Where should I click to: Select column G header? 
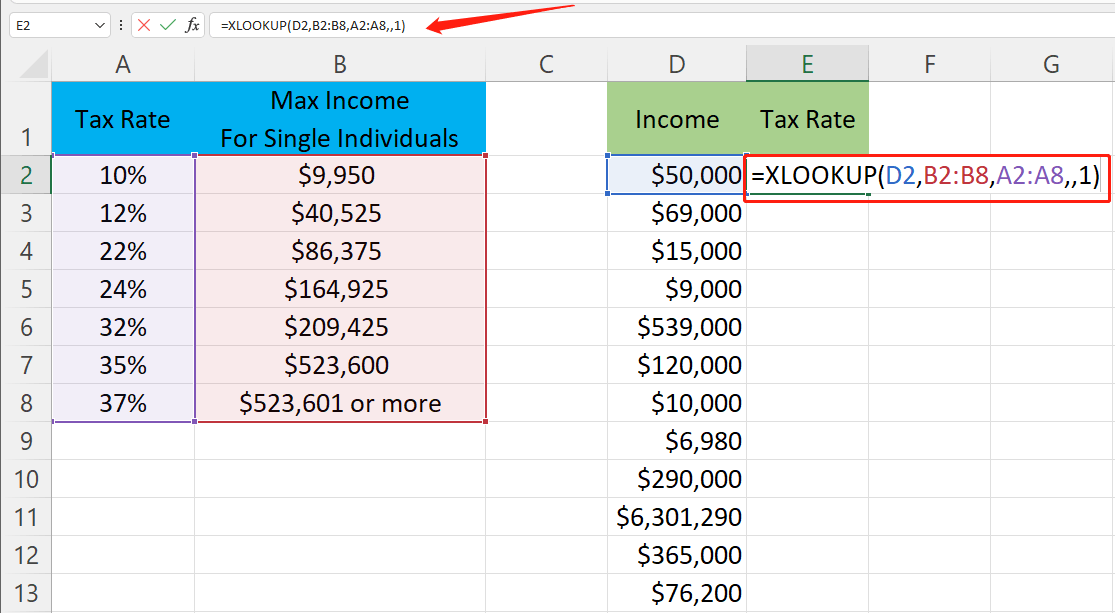point(1051,65)
